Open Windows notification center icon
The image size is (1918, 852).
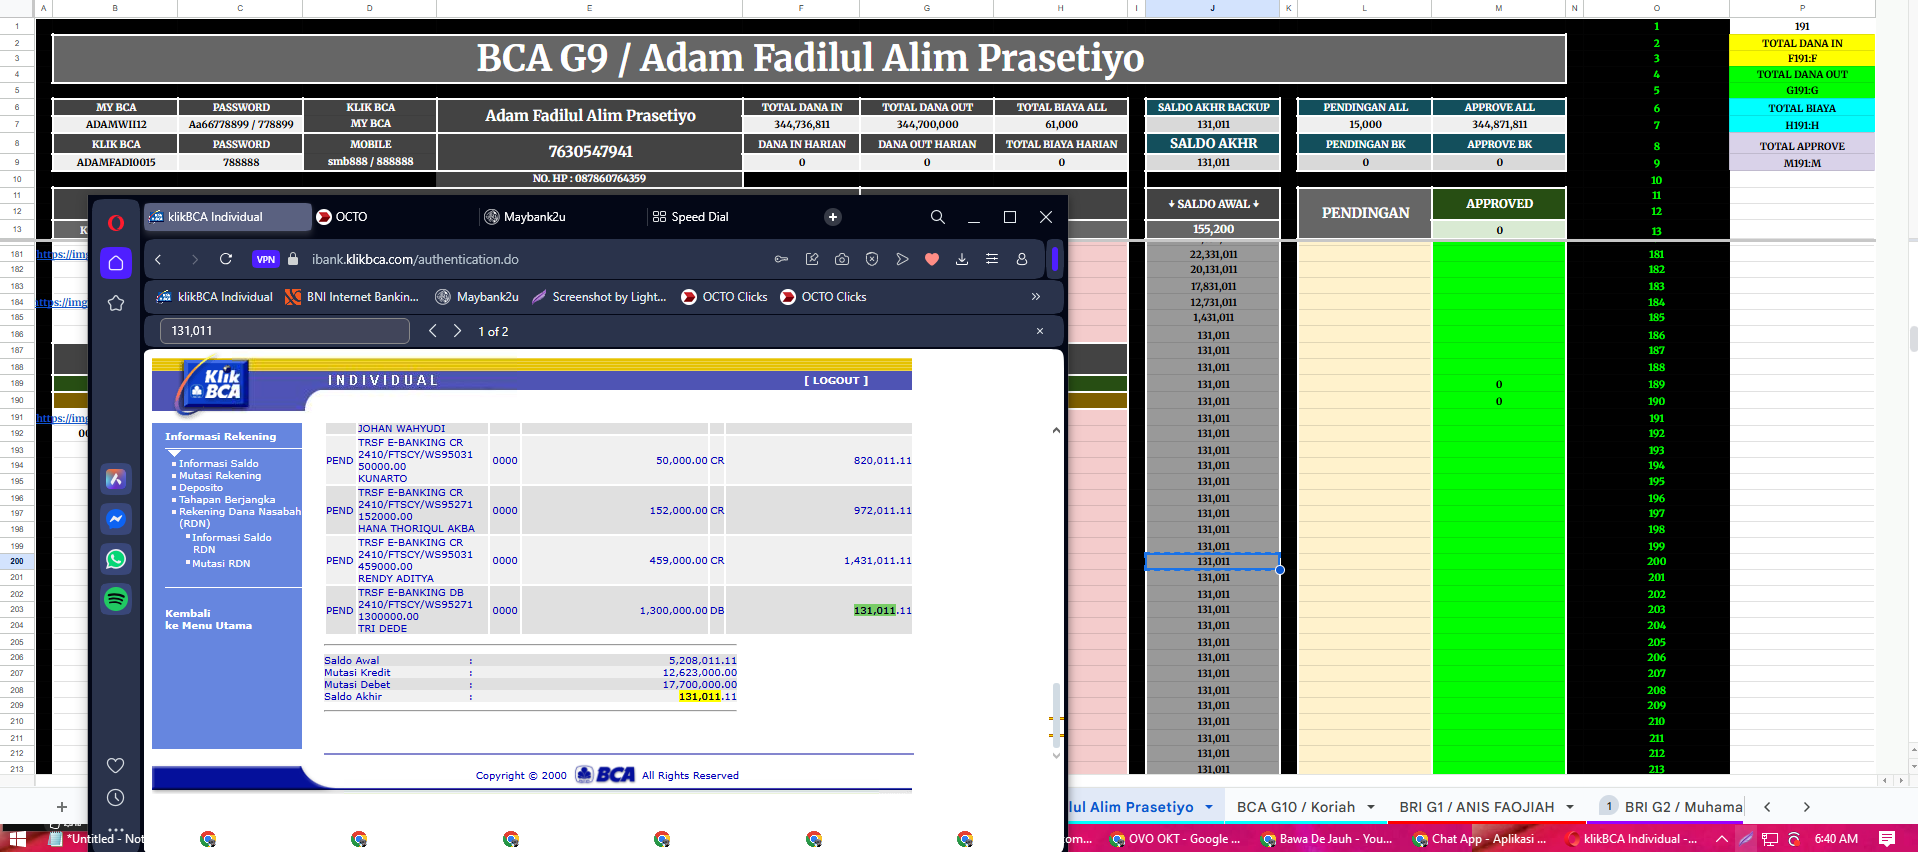tap(1887, 839)
